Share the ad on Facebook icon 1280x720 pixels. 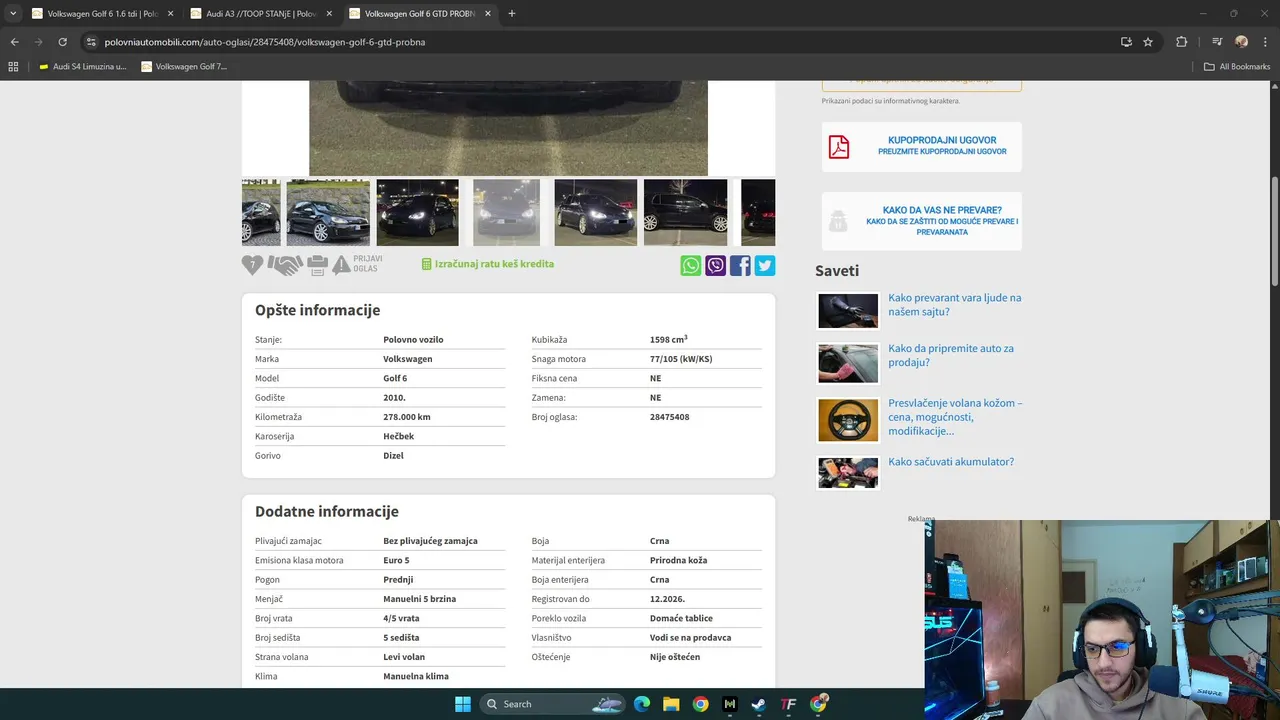740,265
